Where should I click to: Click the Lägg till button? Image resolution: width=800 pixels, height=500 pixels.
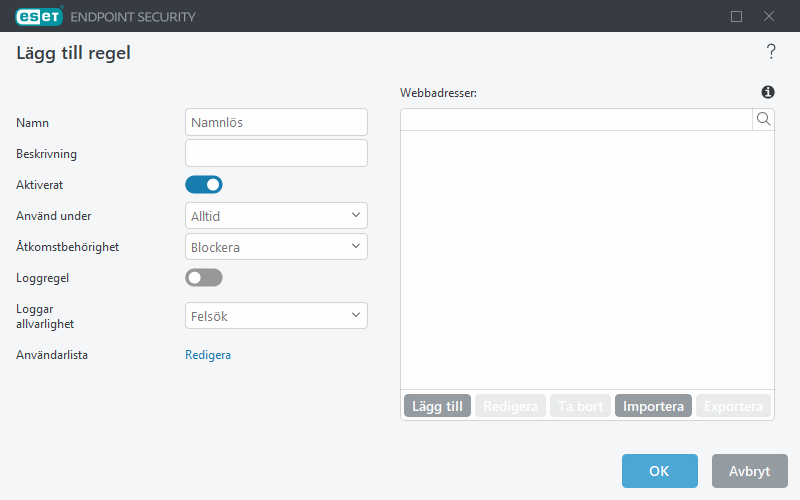[x=437, y=406]
